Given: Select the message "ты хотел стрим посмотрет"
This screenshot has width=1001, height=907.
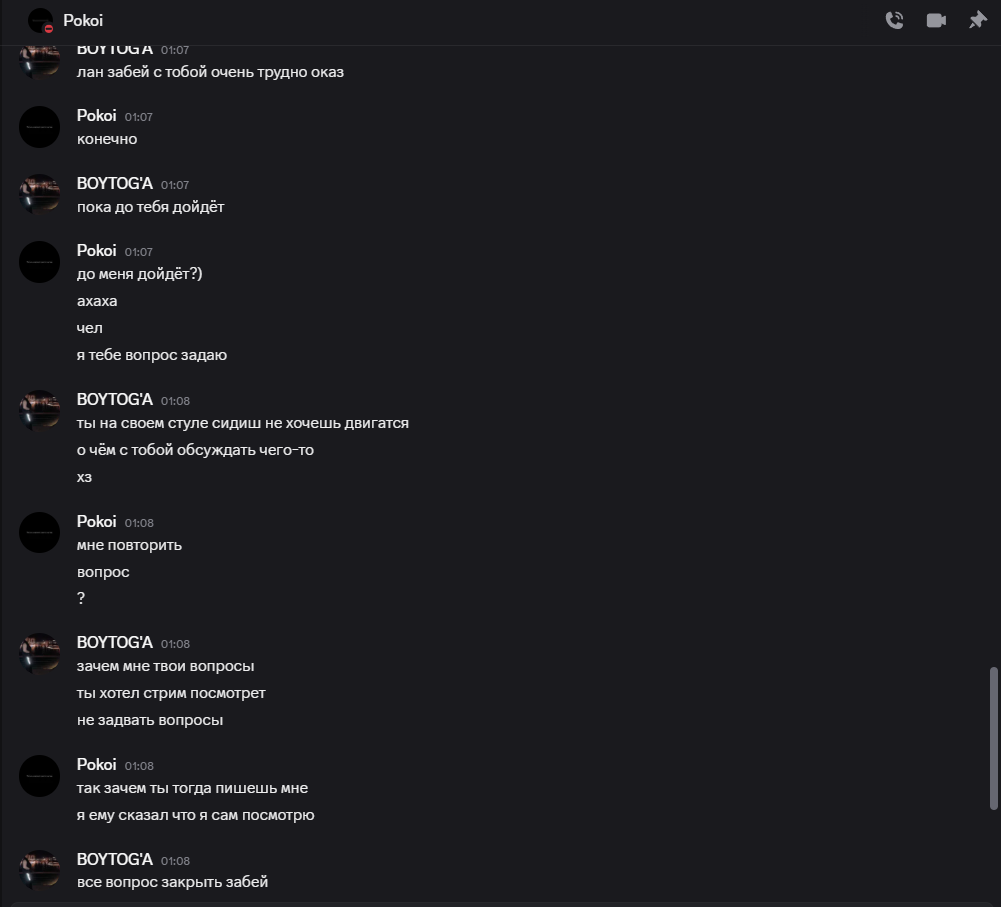Looking at the screenshot, I should click(171, 693).
